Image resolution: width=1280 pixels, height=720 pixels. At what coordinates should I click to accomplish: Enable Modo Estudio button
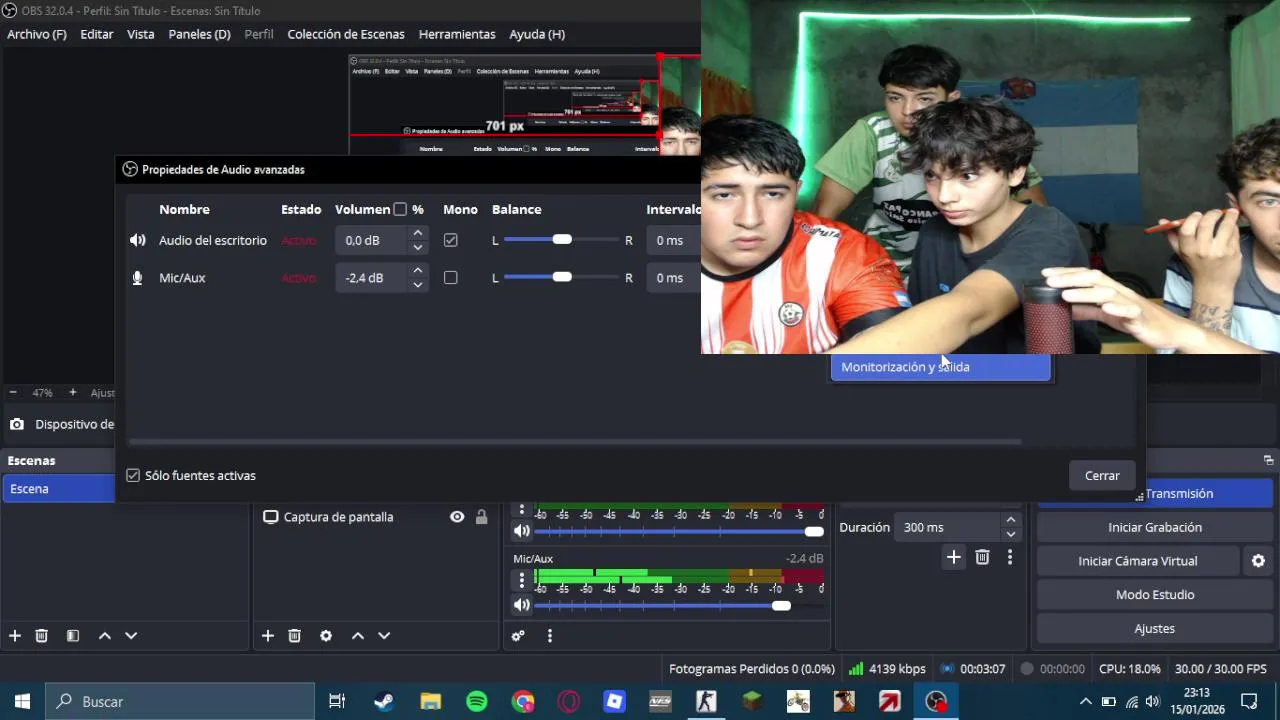pyautogui.click(x=1155, y=595)
